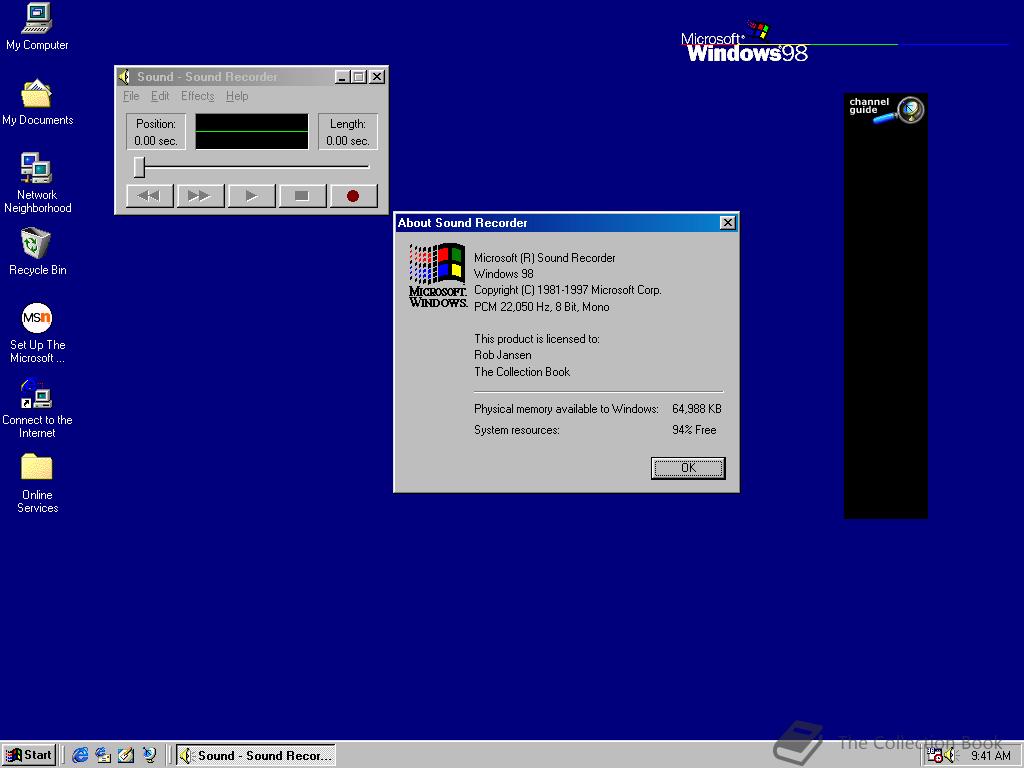1024x768 pixels.
Task: Seek to end in Sound Recorder
Action: tap(200, 195)
